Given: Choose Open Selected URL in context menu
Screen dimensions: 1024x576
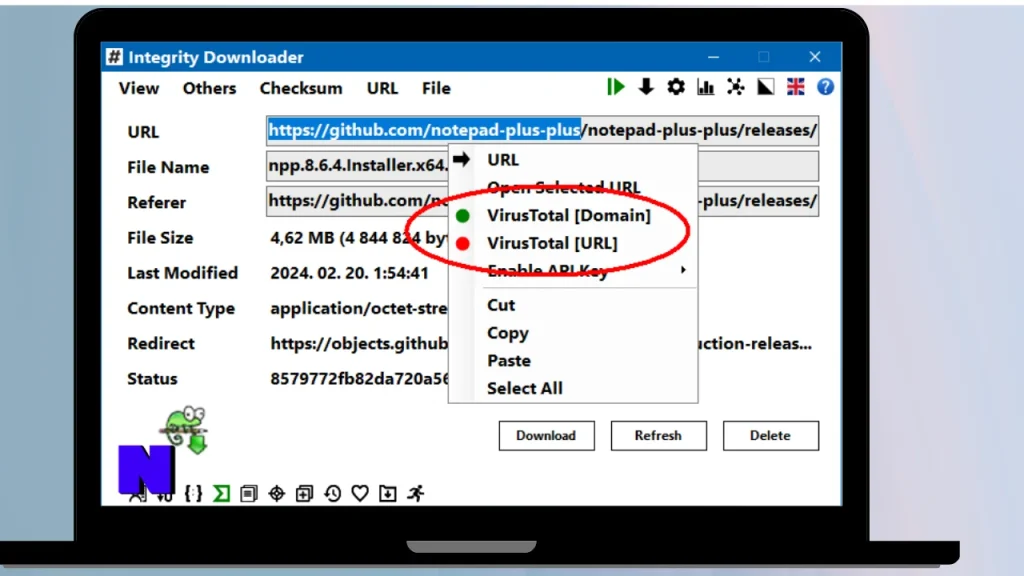Looking at the screenshot, I should (573, 187).
